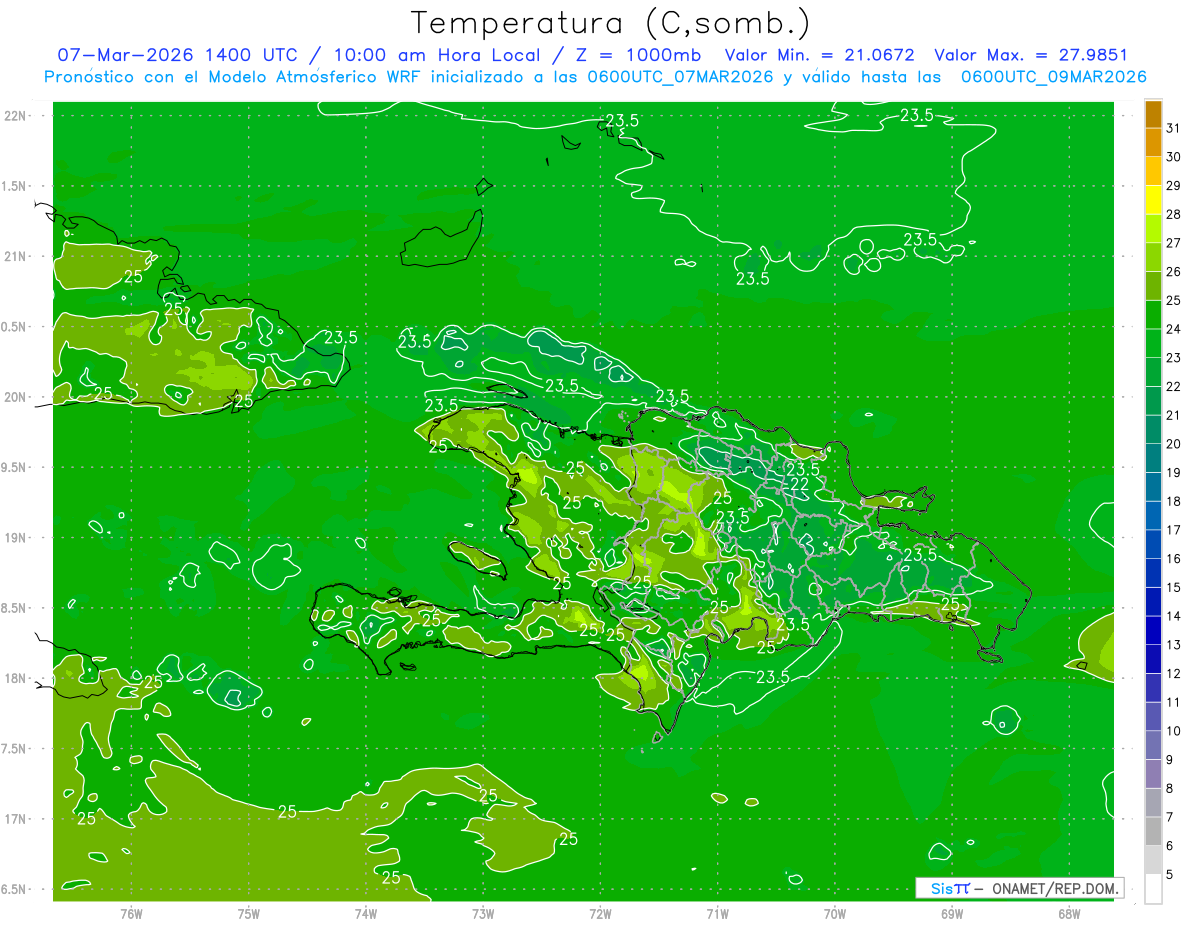The width and height of the screenshot is (1200, 927).
Task: Click the 68W longitude axis label
Action: (1069, 913)
